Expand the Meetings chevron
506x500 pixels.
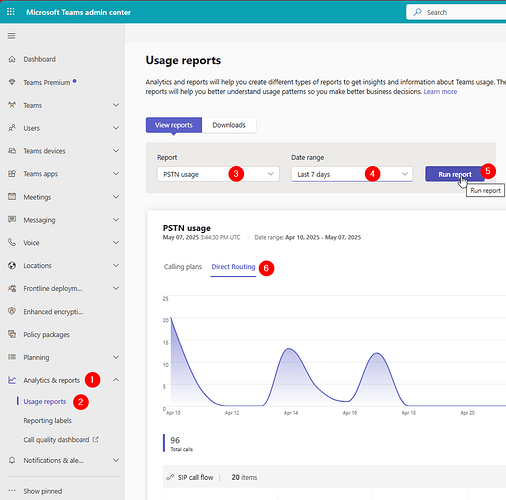pyautogui.click(x=116, y=197)
